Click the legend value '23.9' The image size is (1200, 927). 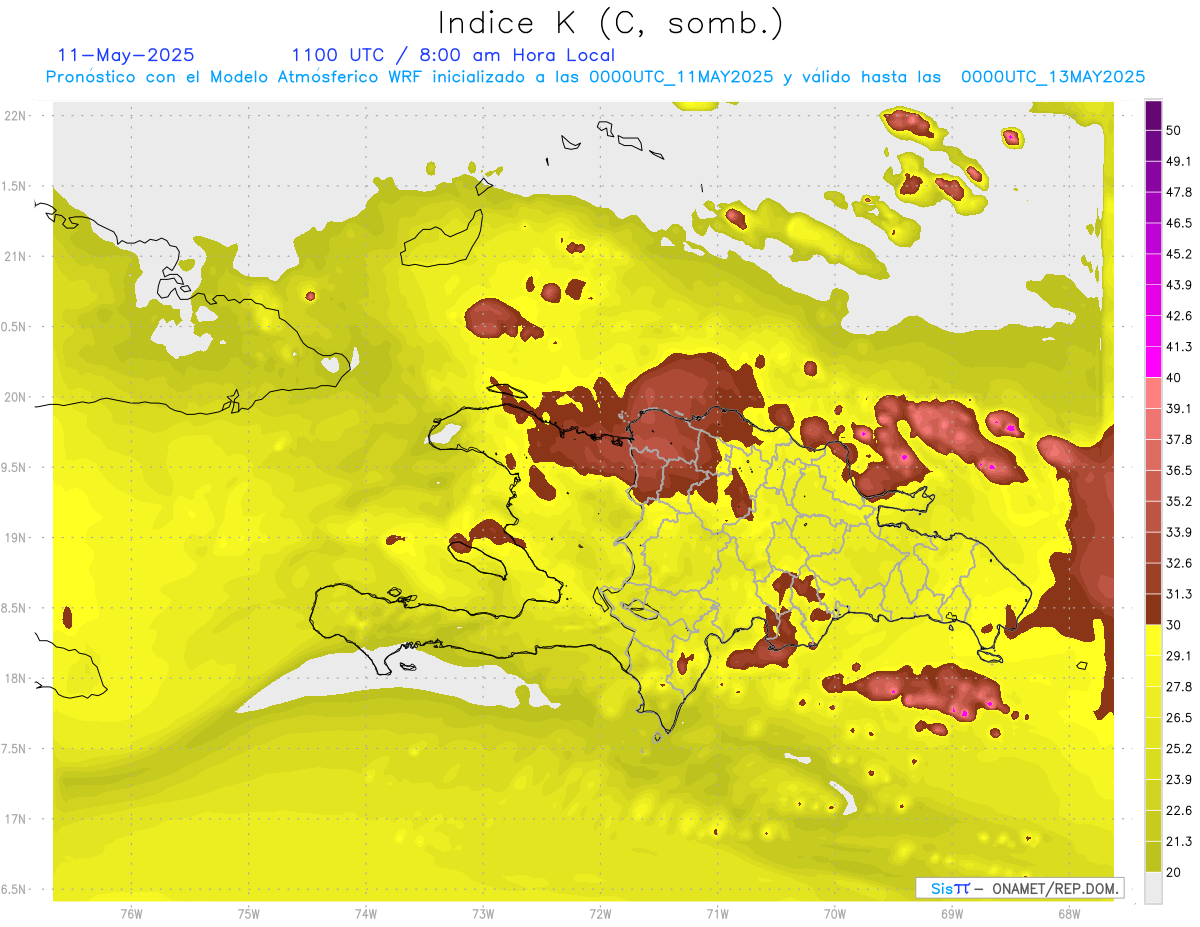click(1178, 780)
